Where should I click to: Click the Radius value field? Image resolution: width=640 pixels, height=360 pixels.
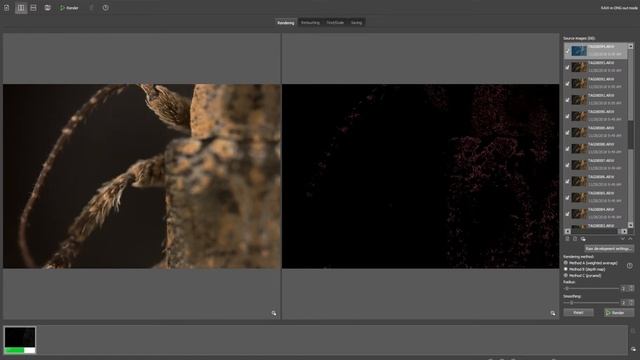click(623, 289)
